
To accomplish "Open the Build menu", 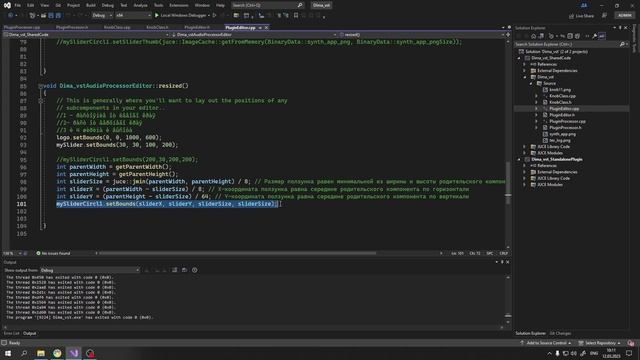I will tap(91, 5).
